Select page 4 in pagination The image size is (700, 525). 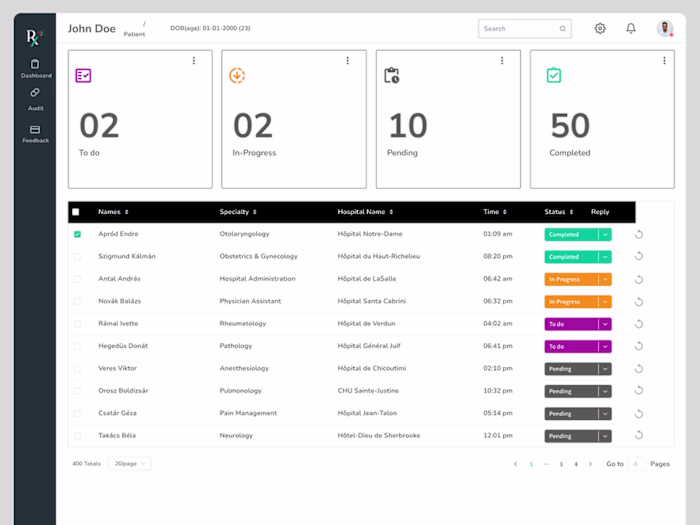pos(576,464)
